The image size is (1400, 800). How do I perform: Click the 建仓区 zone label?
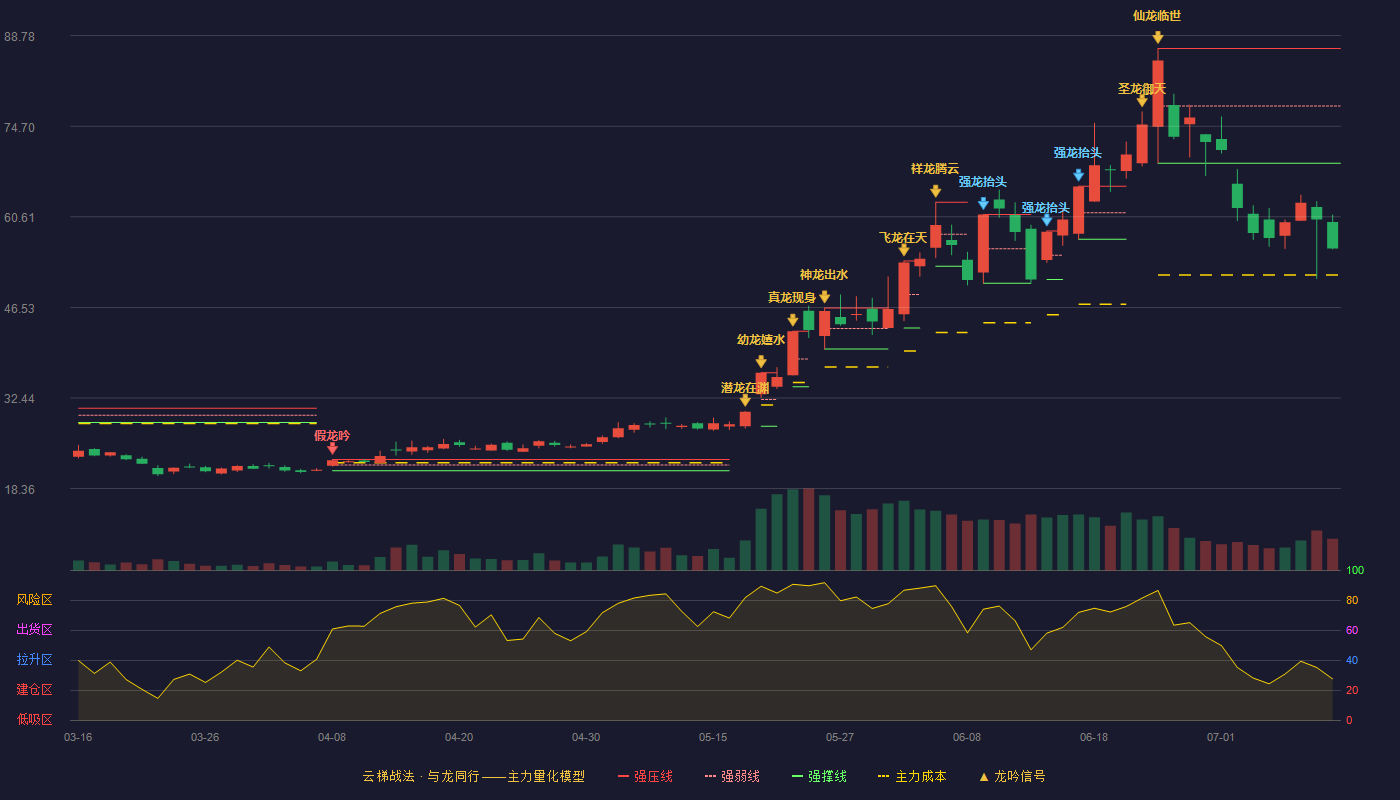tap(34, 690)
